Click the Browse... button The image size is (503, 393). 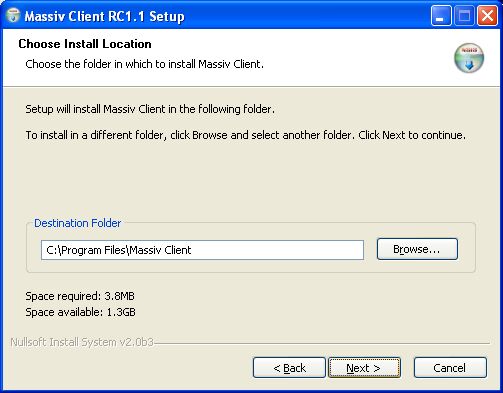point(417,249)
